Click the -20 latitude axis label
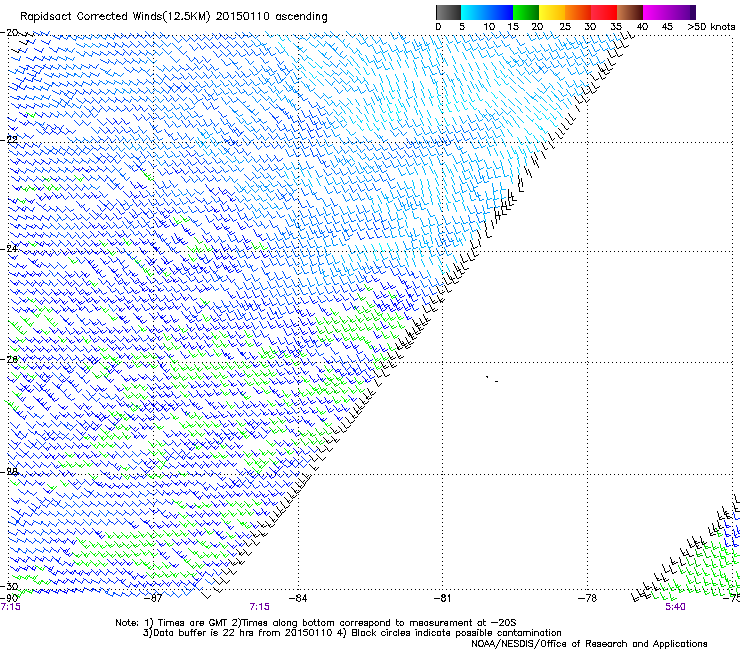The height and width of the screenshot is (650, 740). click(10, 33)
